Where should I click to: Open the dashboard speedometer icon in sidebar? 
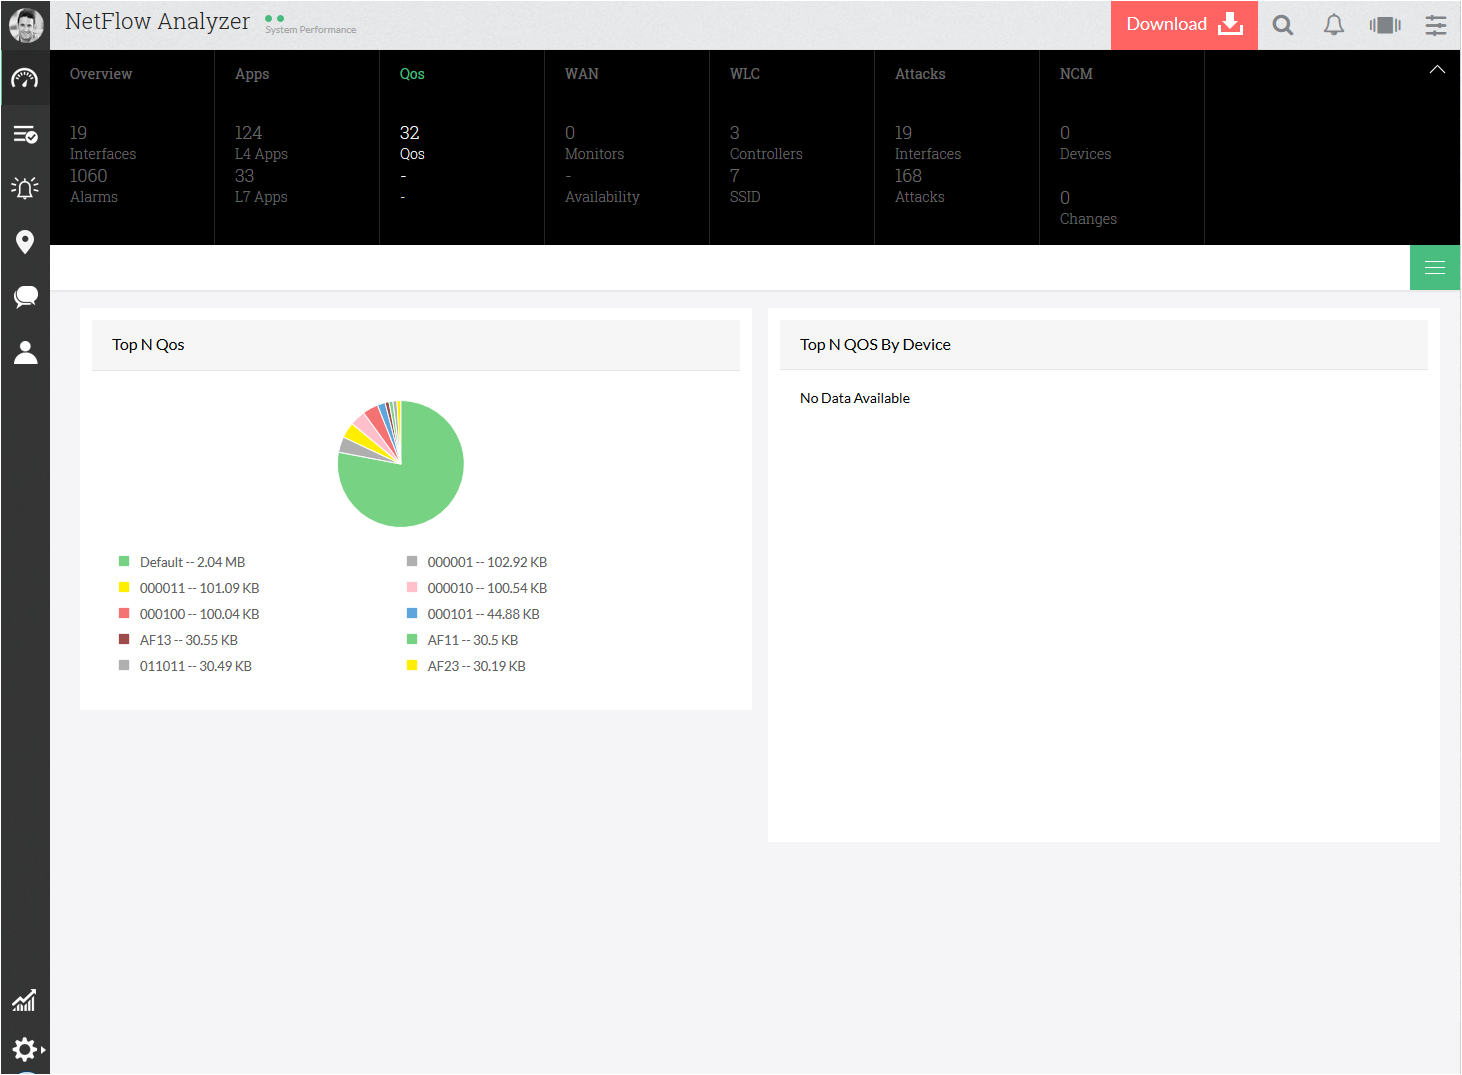point(25,79)
